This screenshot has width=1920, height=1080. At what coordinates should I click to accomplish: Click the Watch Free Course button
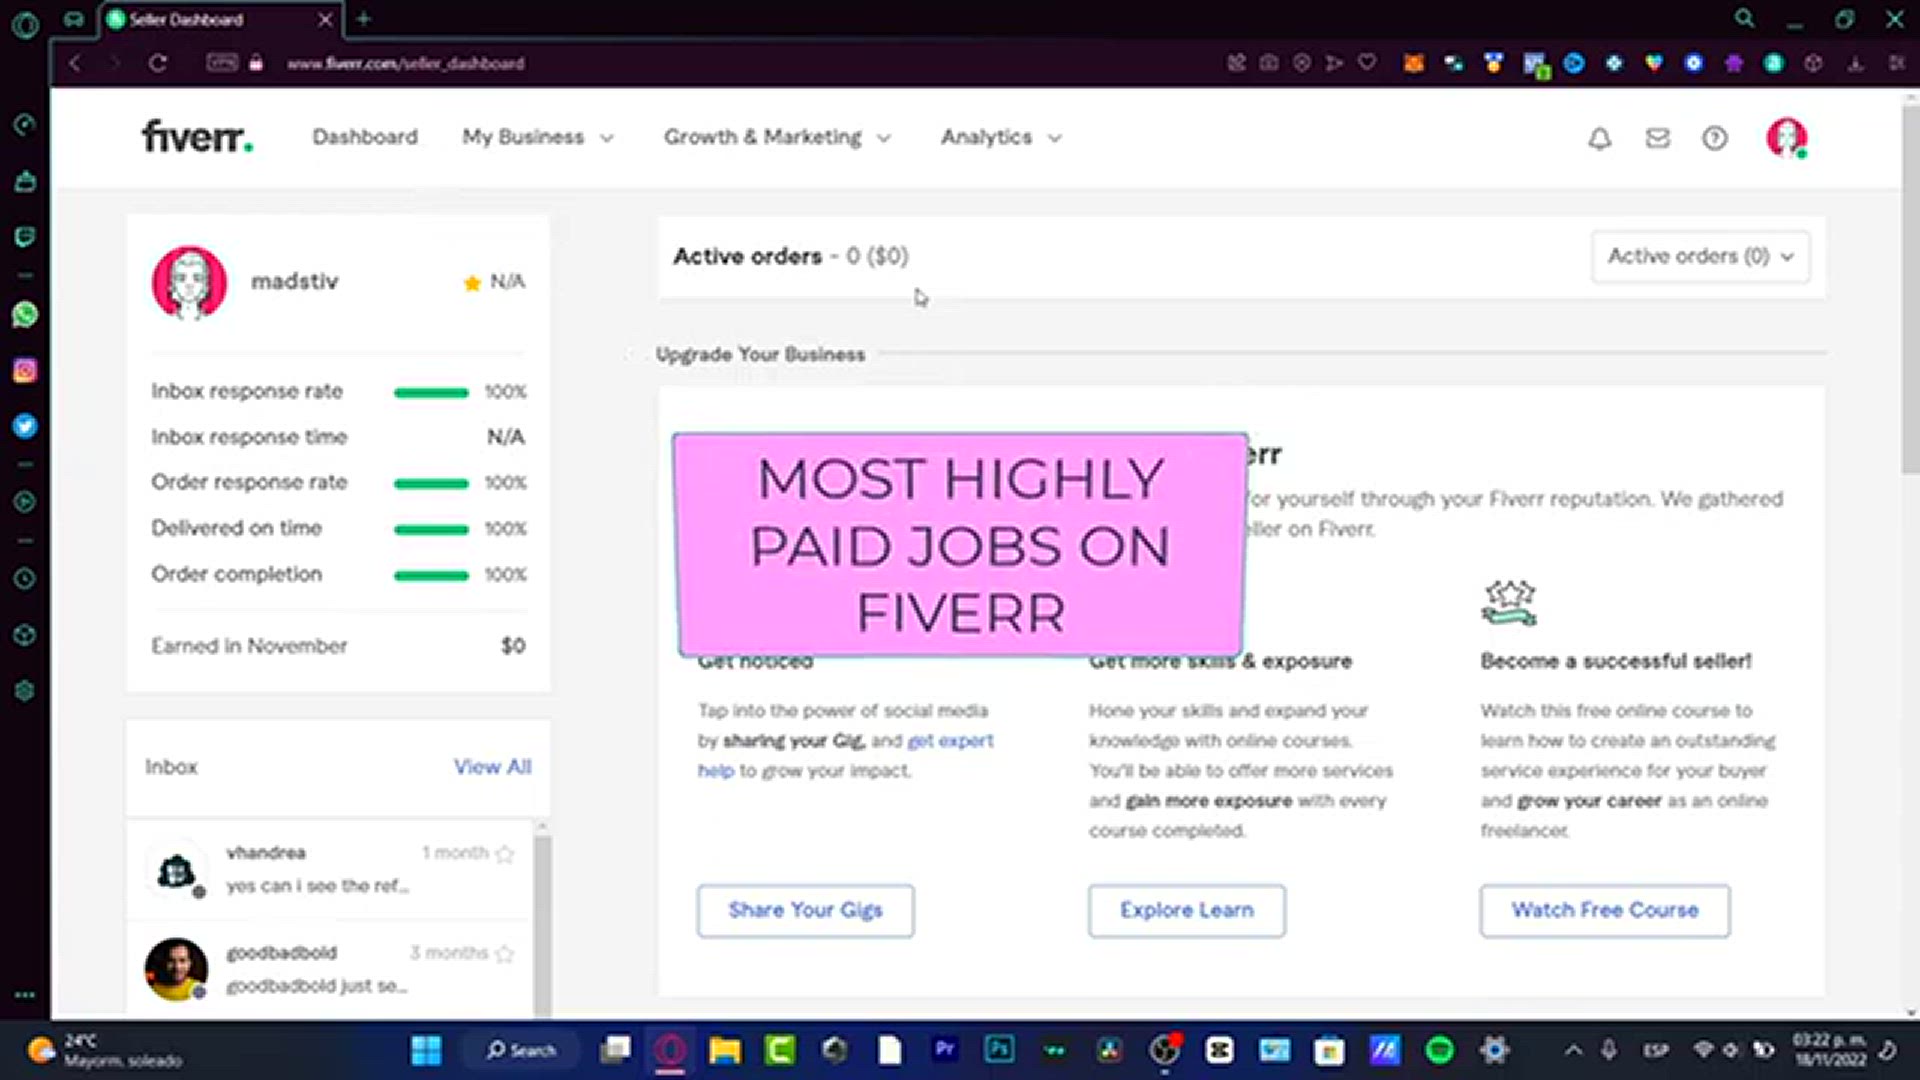coord(1605,910)
